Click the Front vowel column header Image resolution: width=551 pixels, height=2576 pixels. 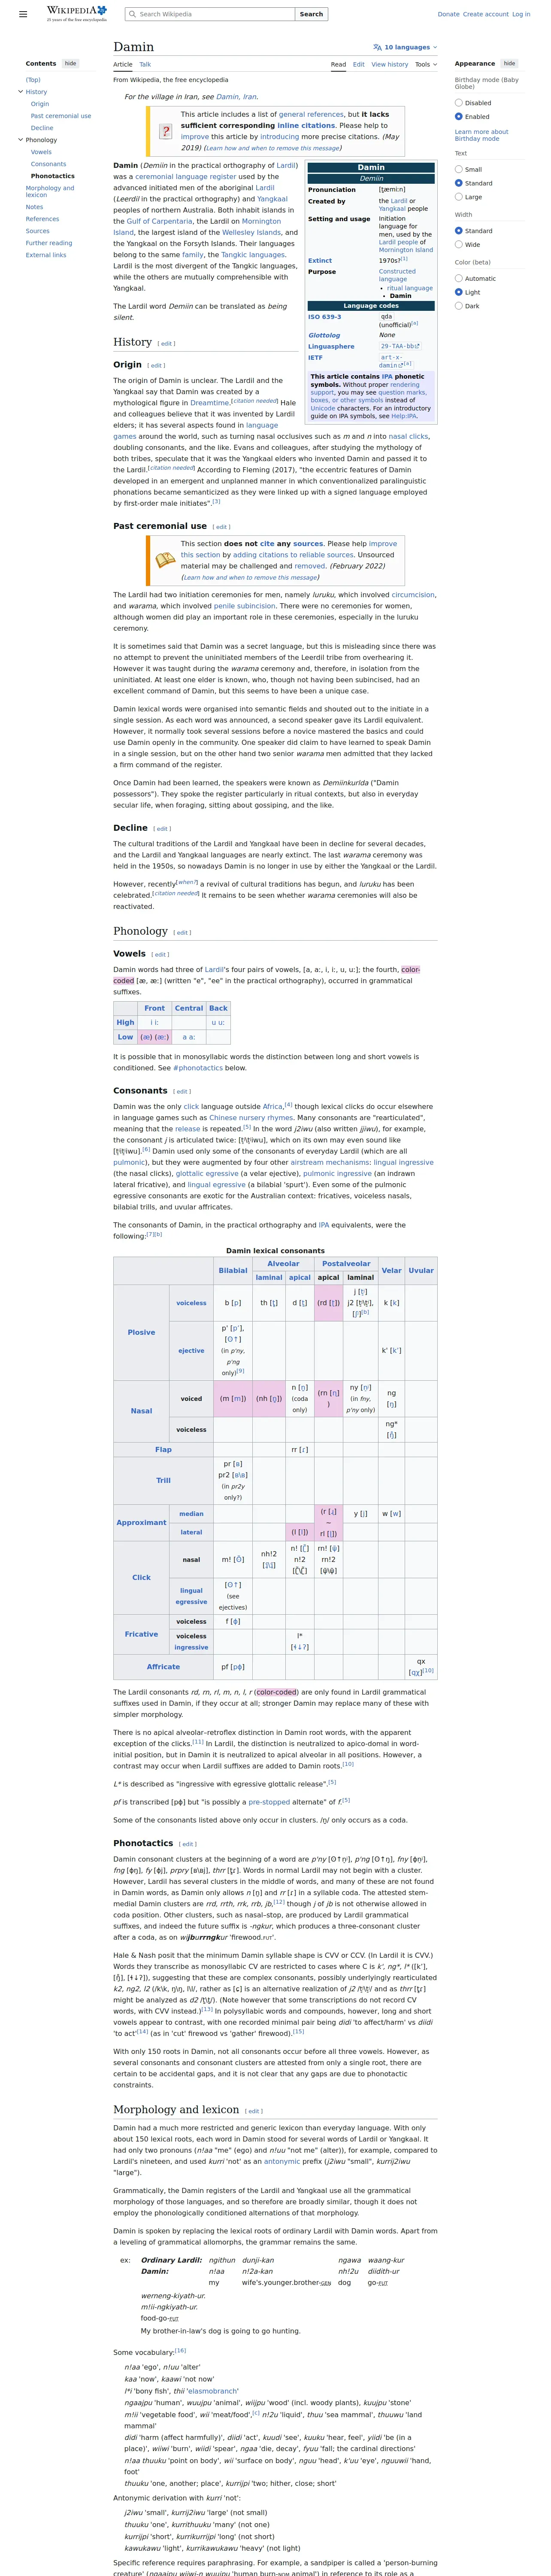(154, 1008)
